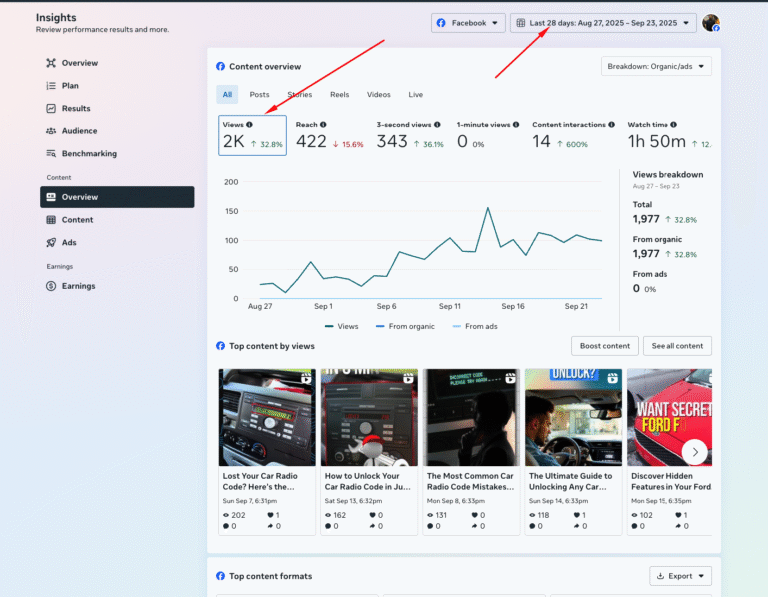Open the Lost Your Car Radio Code thumbnail
The image size is (768, 597).
coord(267,417)
